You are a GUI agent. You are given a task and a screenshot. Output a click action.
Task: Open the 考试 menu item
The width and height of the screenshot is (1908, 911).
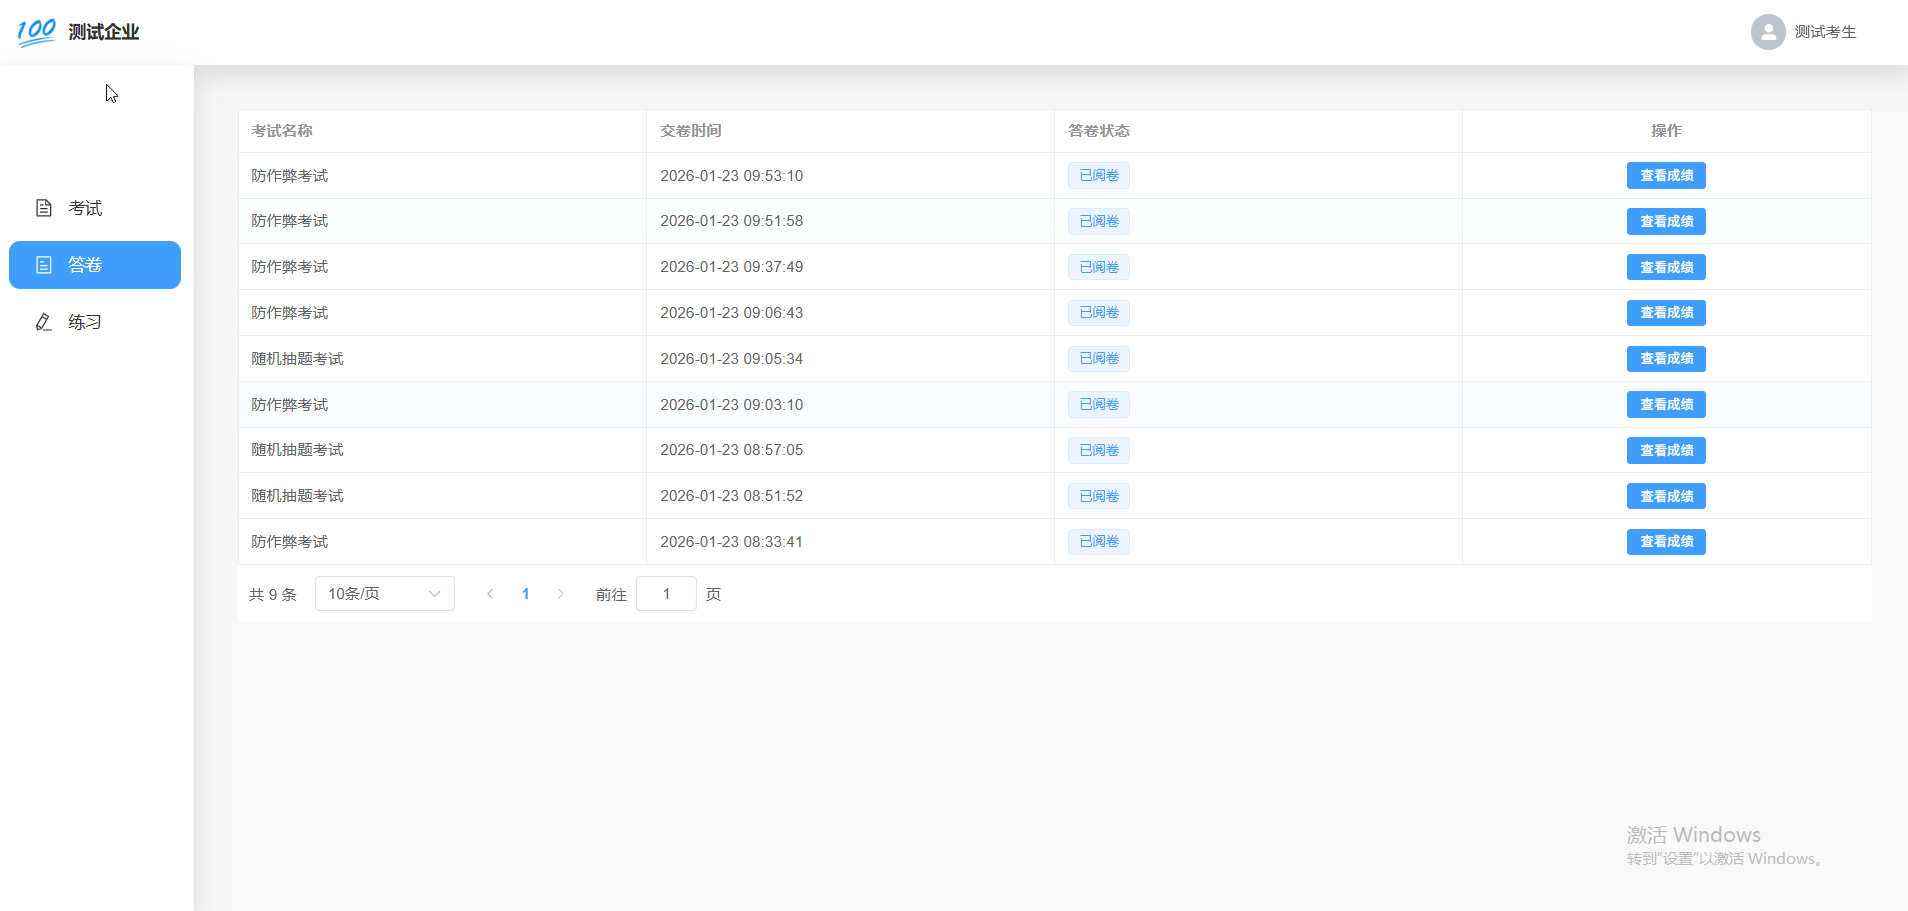(x=85, y=208)
